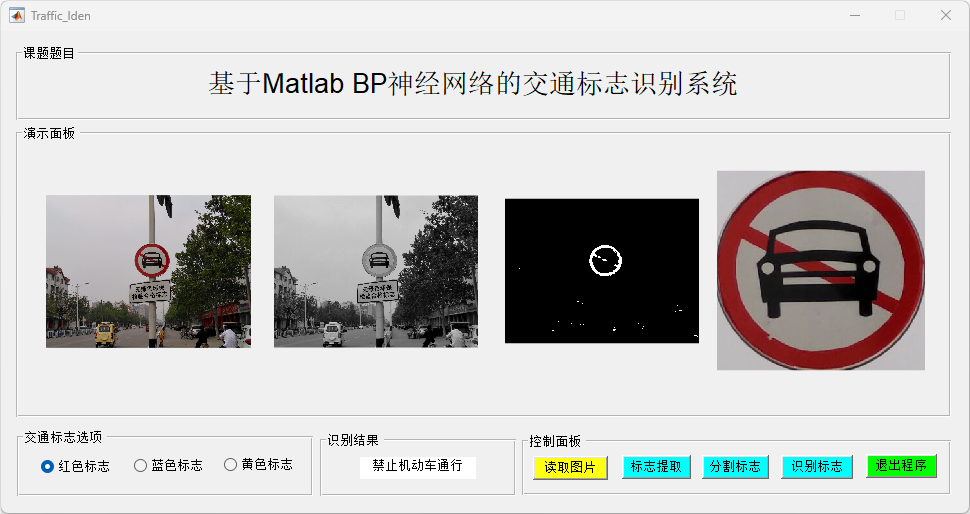970x514 pixels.
Task: Close the Traffic_Iden window
Action: pyautogui.click(x=946, y=15)
